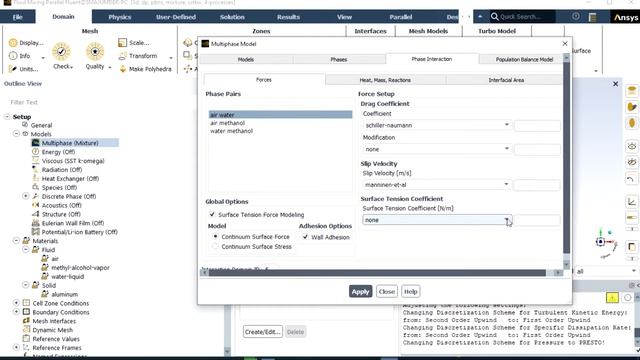The image size is (640, 360).
Task: Click the Quick Search magnifier icon
Action: point(494,17)
